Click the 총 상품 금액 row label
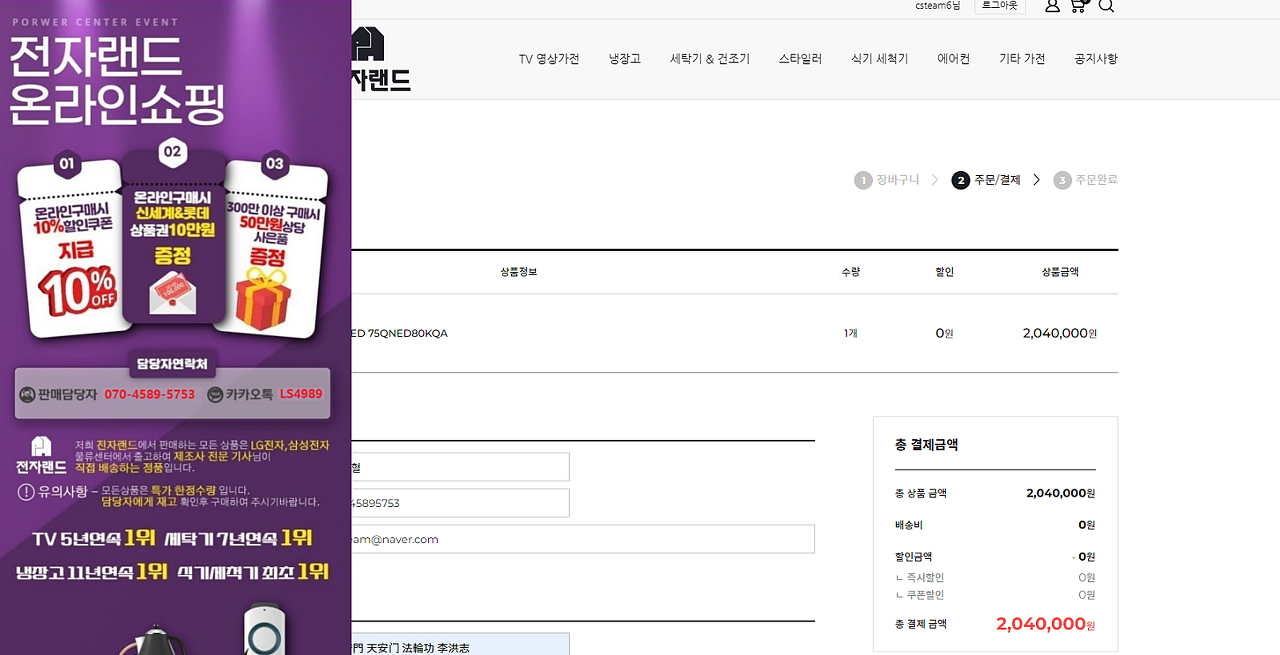The height and width of the screenshot is (655, 1280). click(x=921, y=493)
